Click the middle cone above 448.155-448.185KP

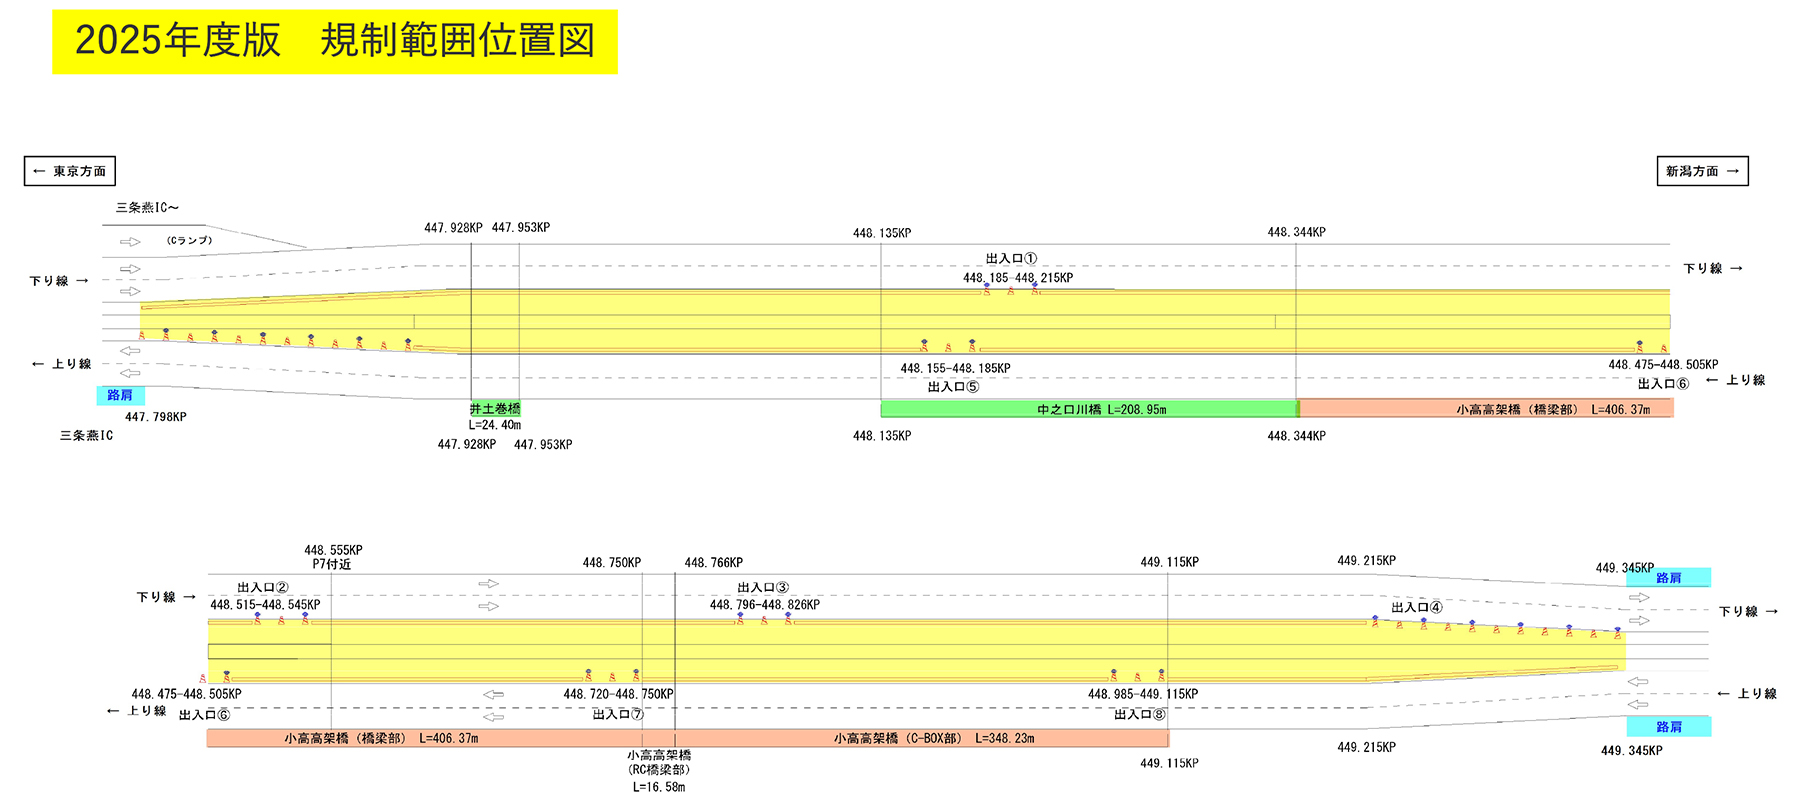[x=948, y=347]
